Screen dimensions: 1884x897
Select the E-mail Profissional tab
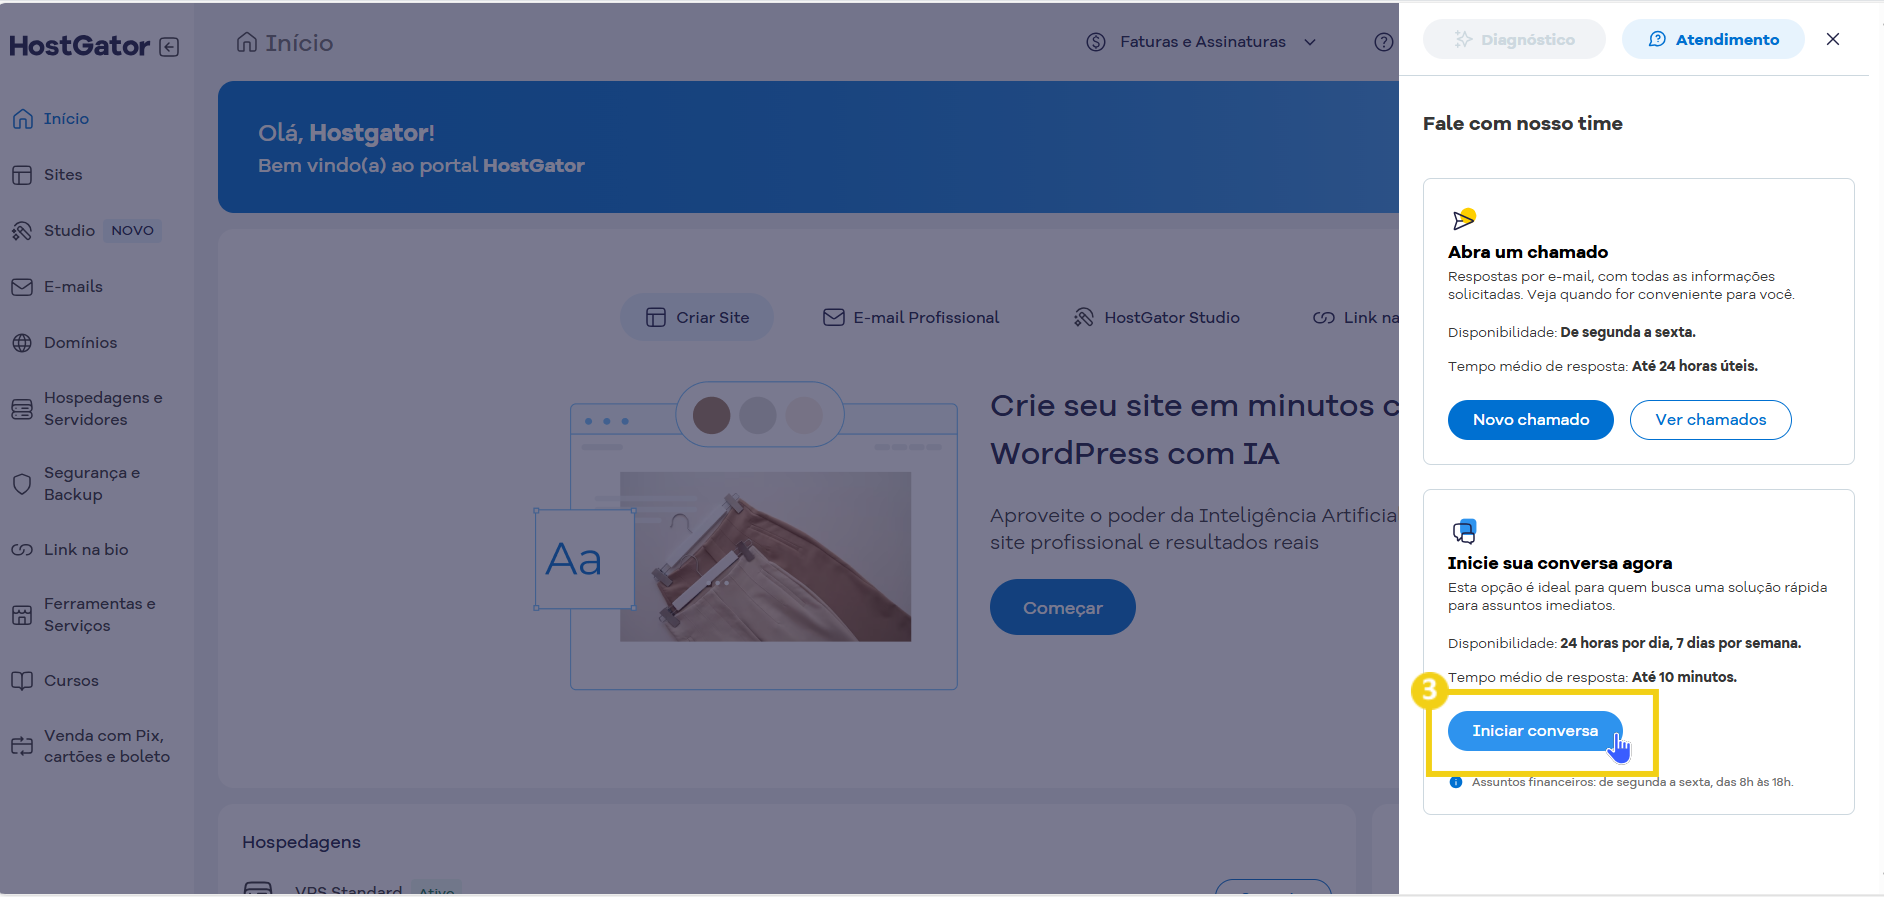click(x=911, y=317)
